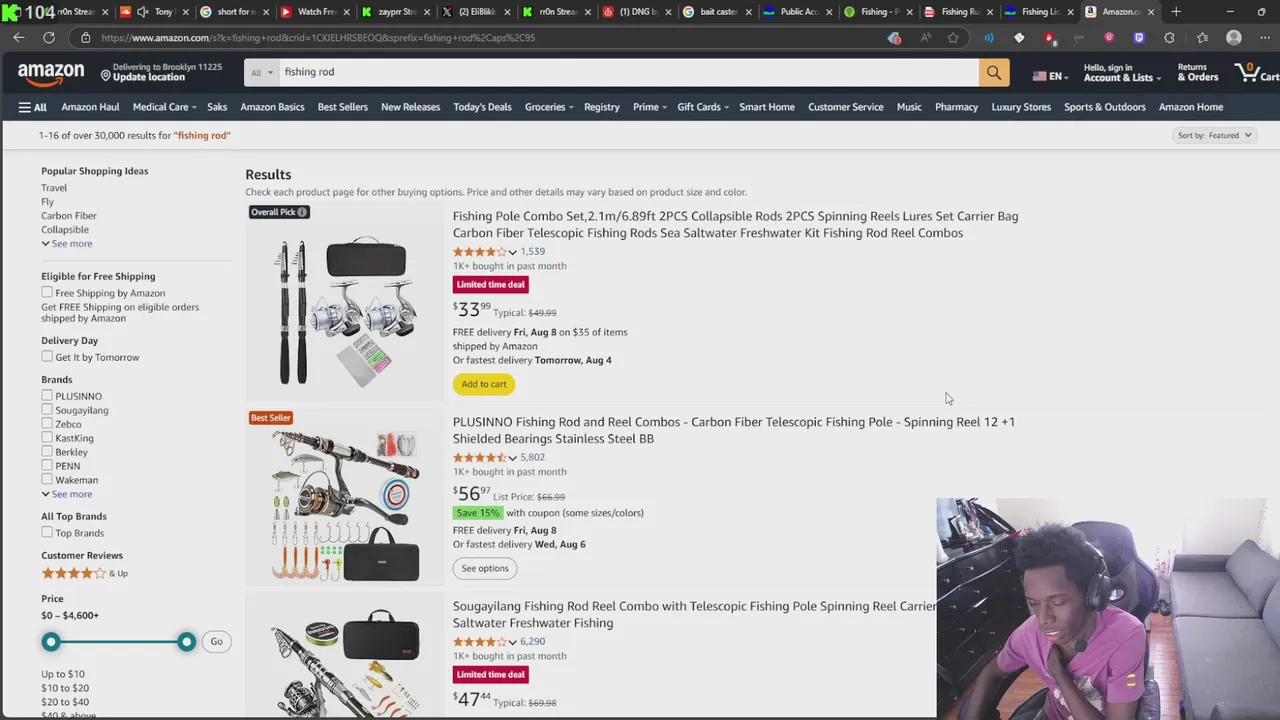Expand See more under Popular Shopping Ideas
This screenshot has width=1280, height=720.
click(x=66, y=243)
